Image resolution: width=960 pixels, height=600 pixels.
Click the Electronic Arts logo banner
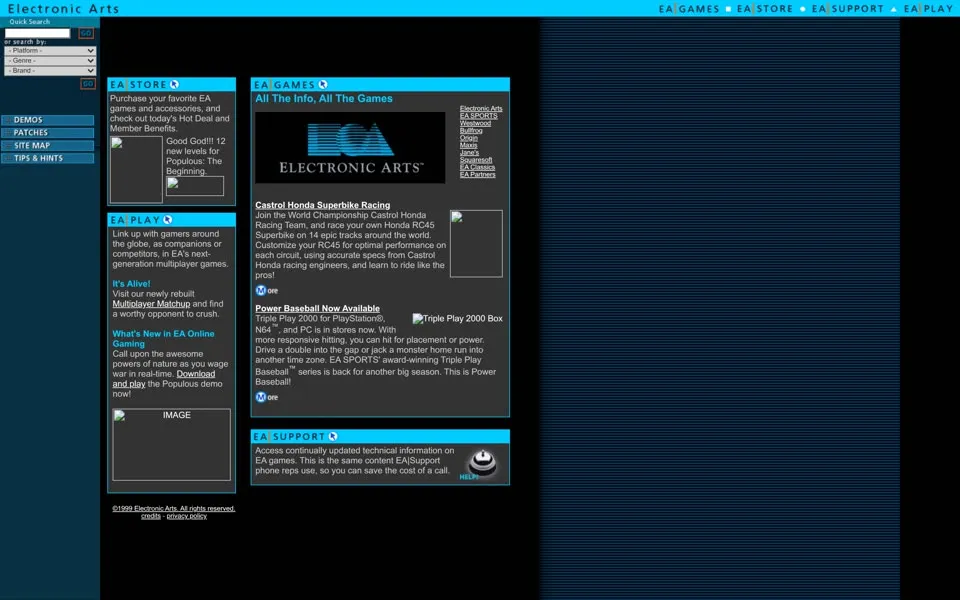[x=350, y=148]
